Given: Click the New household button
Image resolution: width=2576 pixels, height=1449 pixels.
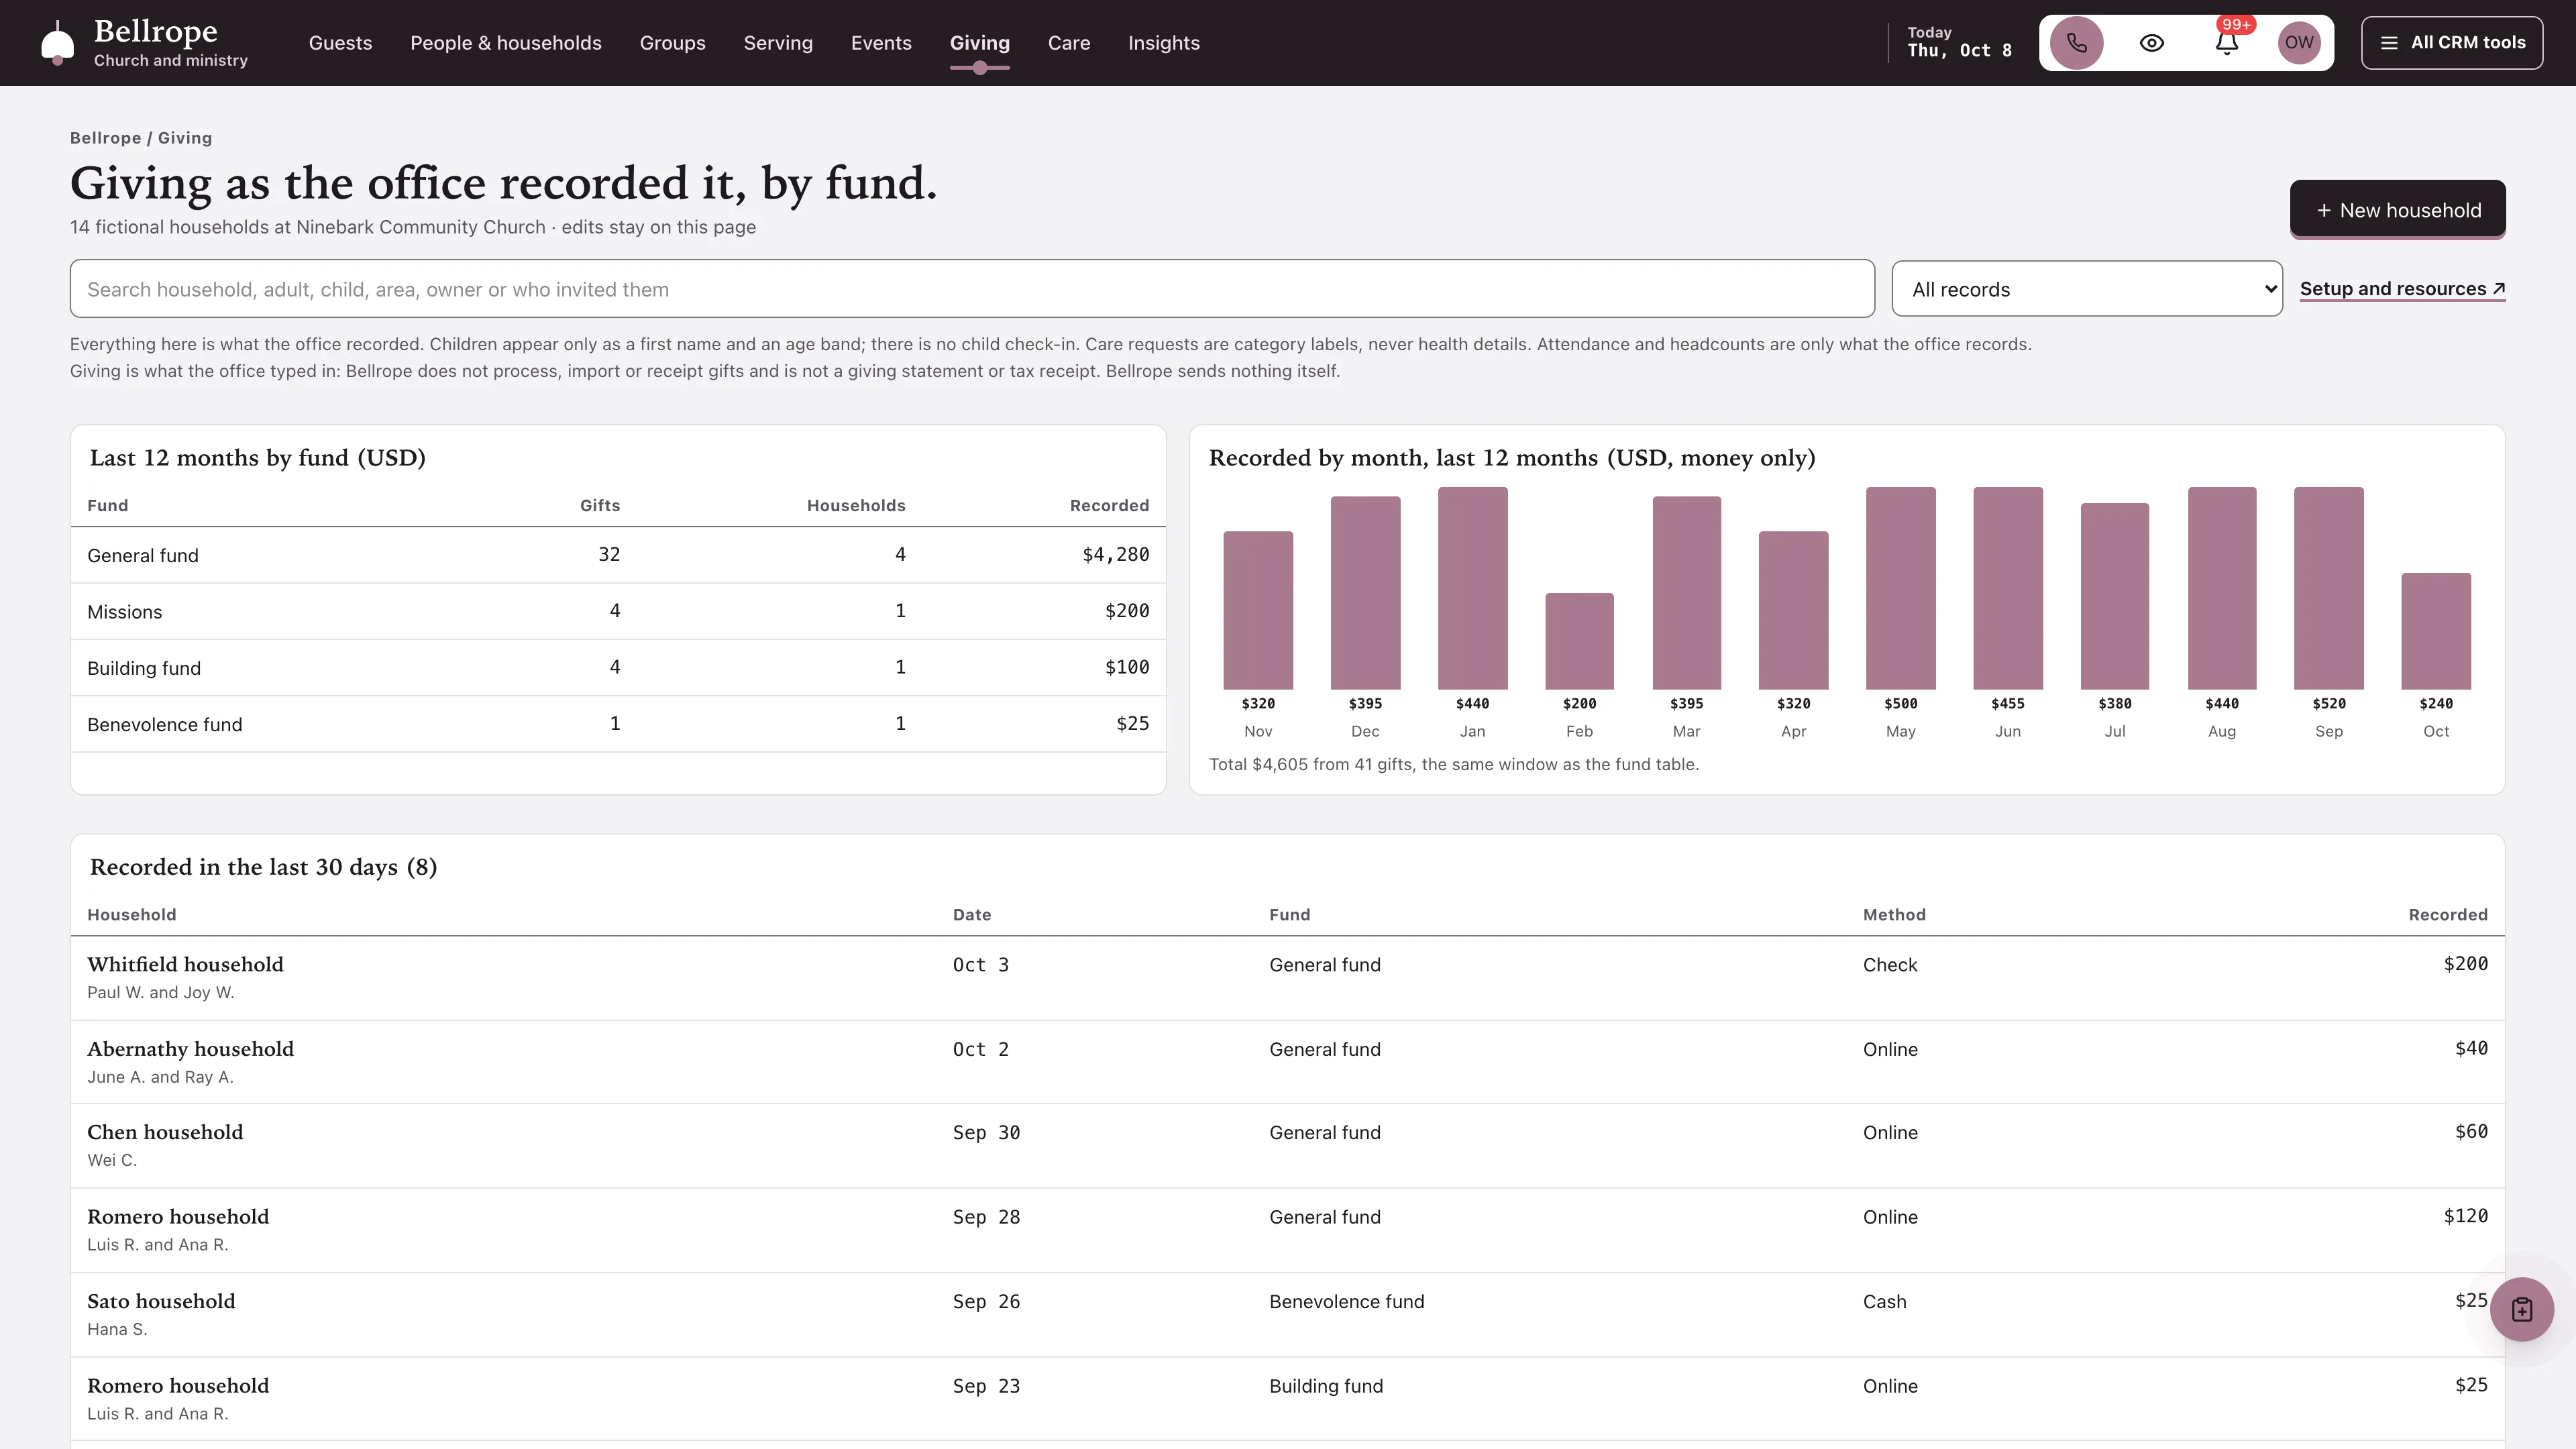Looking at the screenshot, I should [x=2397, y=210].
